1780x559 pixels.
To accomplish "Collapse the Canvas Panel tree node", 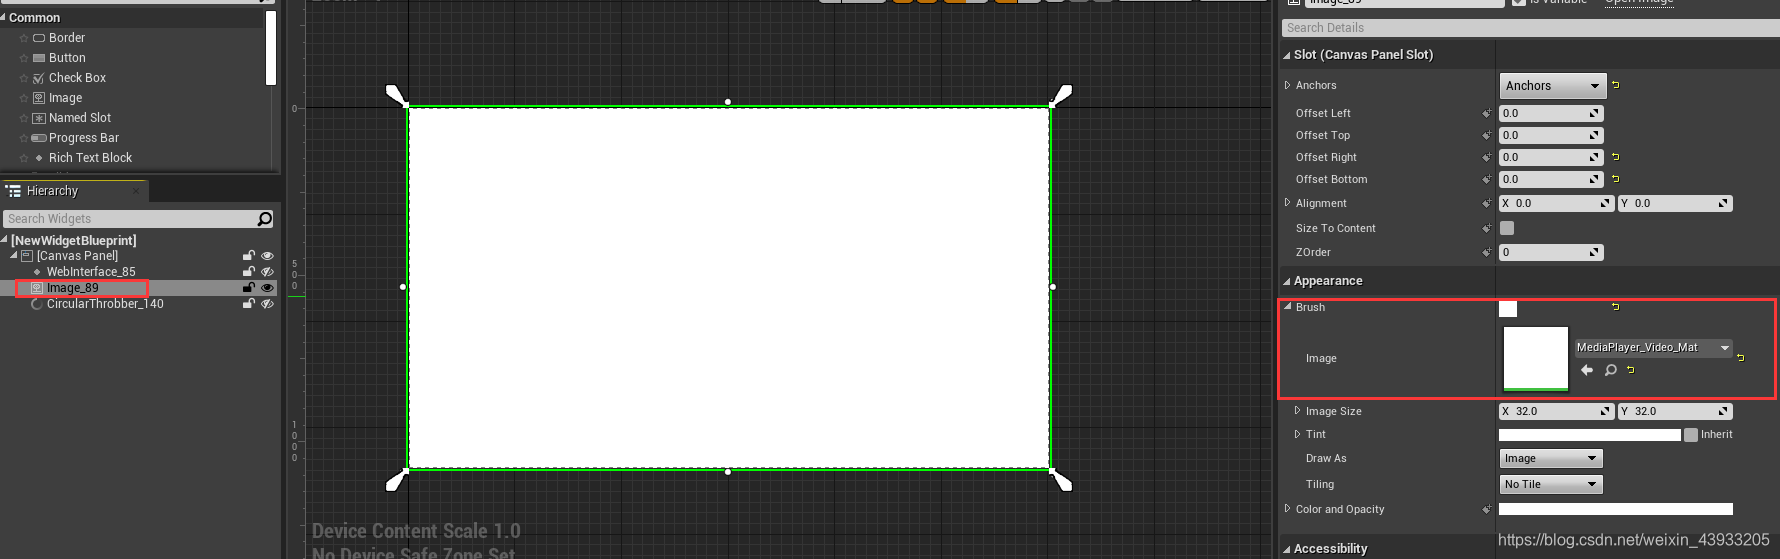I will (x=14, y=256).
